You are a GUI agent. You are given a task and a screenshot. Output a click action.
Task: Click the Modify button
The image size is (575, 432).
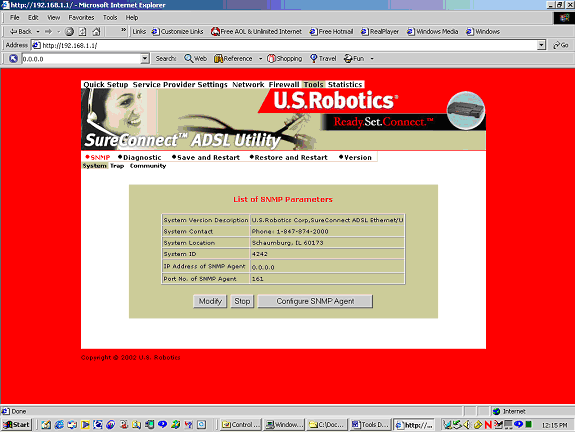(210, 301)
